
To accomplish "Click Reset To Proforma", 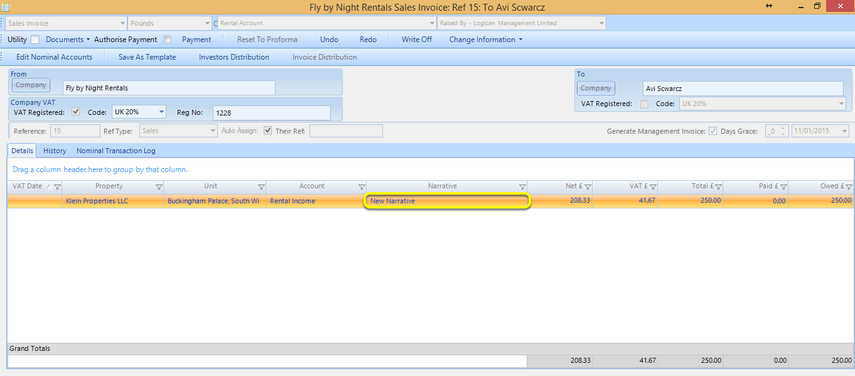I will pyautogui.click(x=267, y=40).
